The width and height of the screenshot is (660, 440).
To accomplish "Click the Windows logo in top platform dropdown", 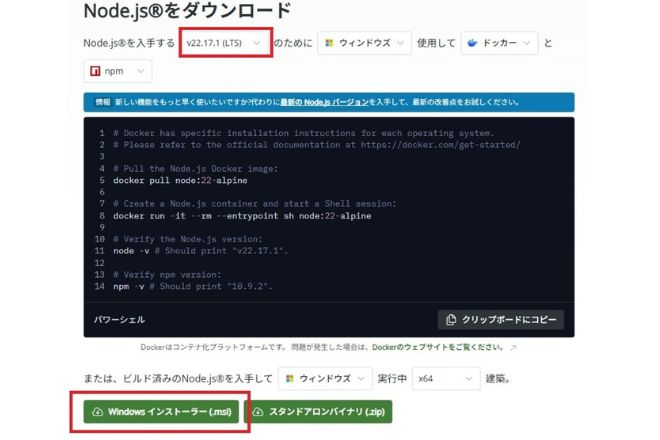I will (329, 43).
